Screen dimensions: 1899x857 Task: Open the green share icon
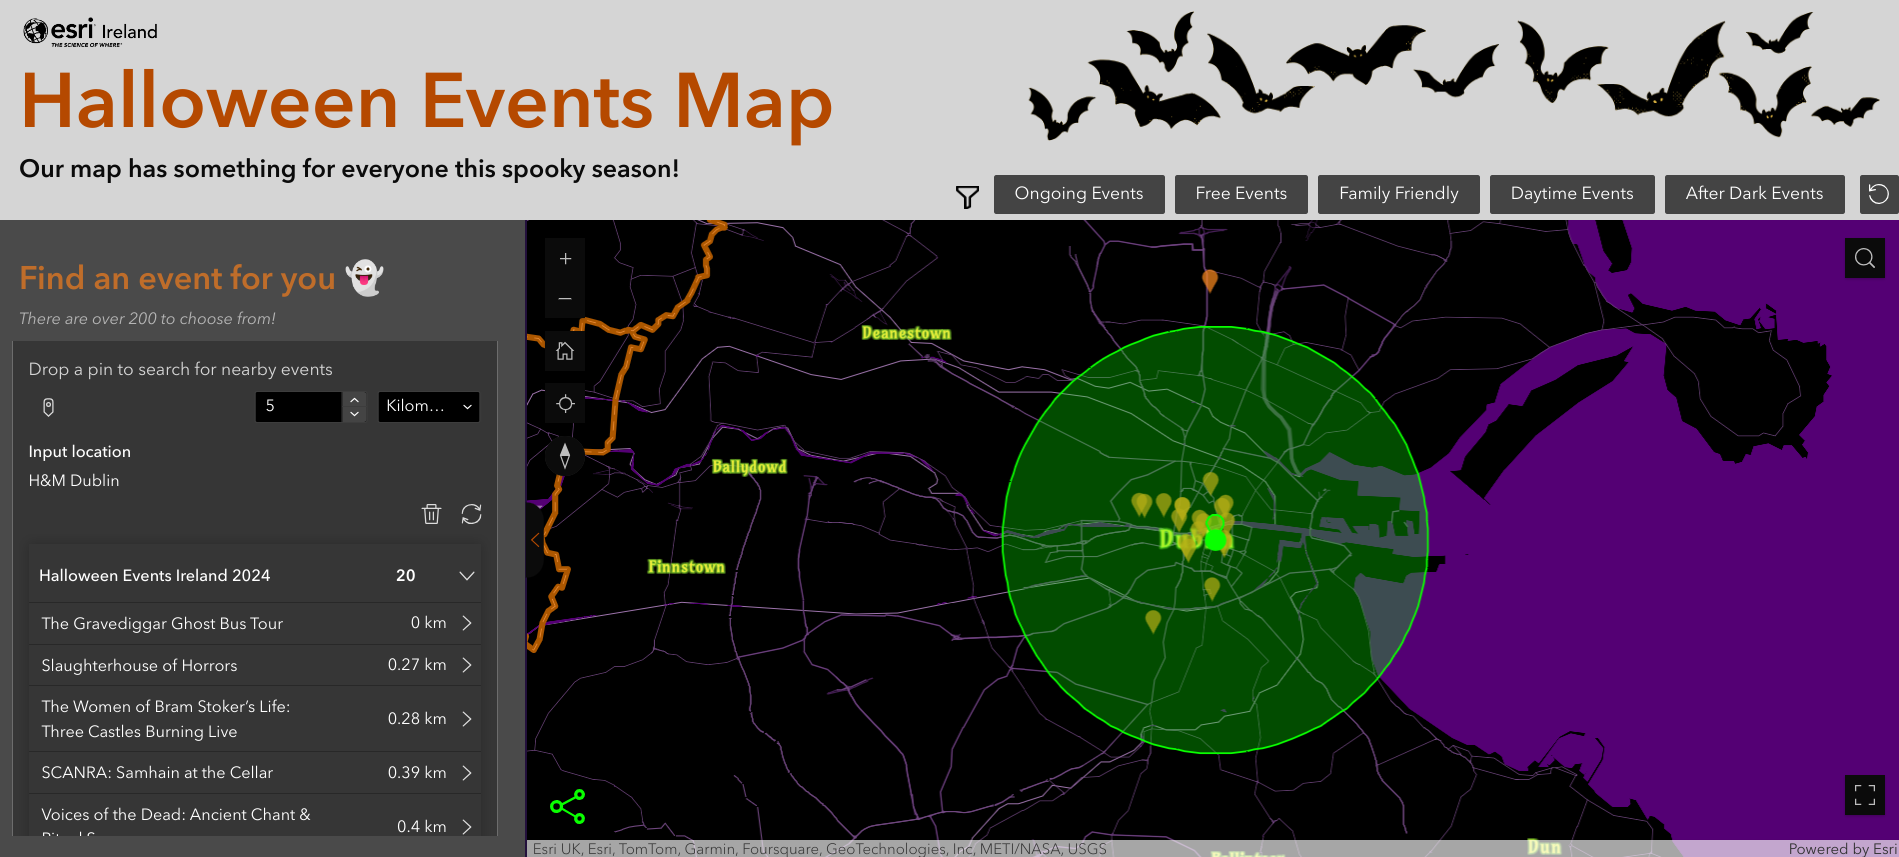tap(567, 807)
